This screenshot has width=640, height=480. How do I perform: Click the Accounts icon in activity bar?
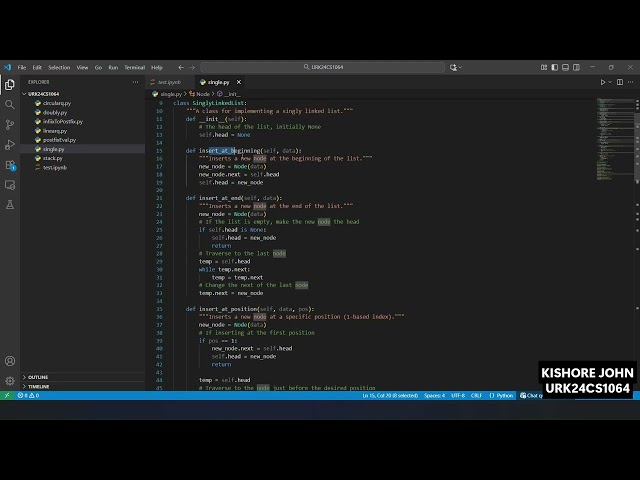[10, 361]
